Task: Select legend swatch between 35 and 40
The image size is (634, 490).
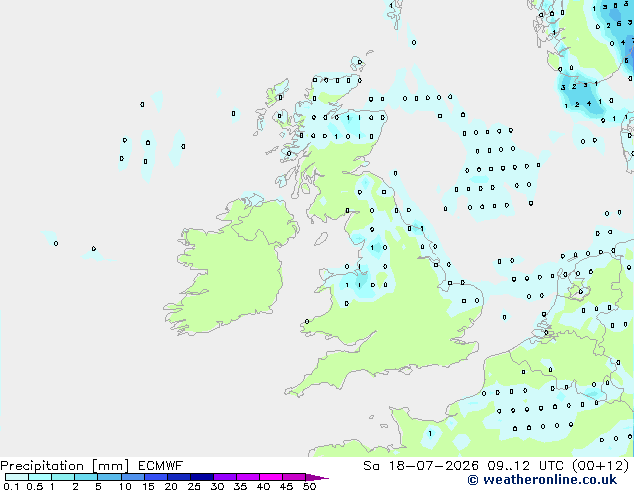Action: pyautogui.click(x=247, y=477)
